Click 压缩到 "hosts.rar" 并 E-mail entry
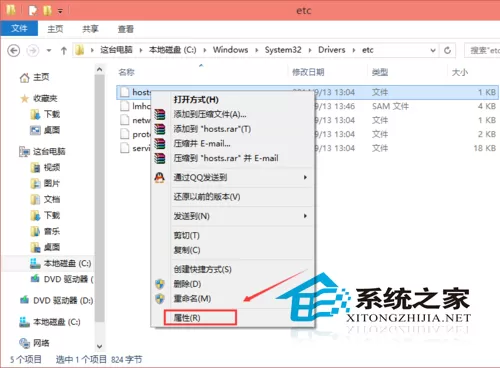 [226, 158]
